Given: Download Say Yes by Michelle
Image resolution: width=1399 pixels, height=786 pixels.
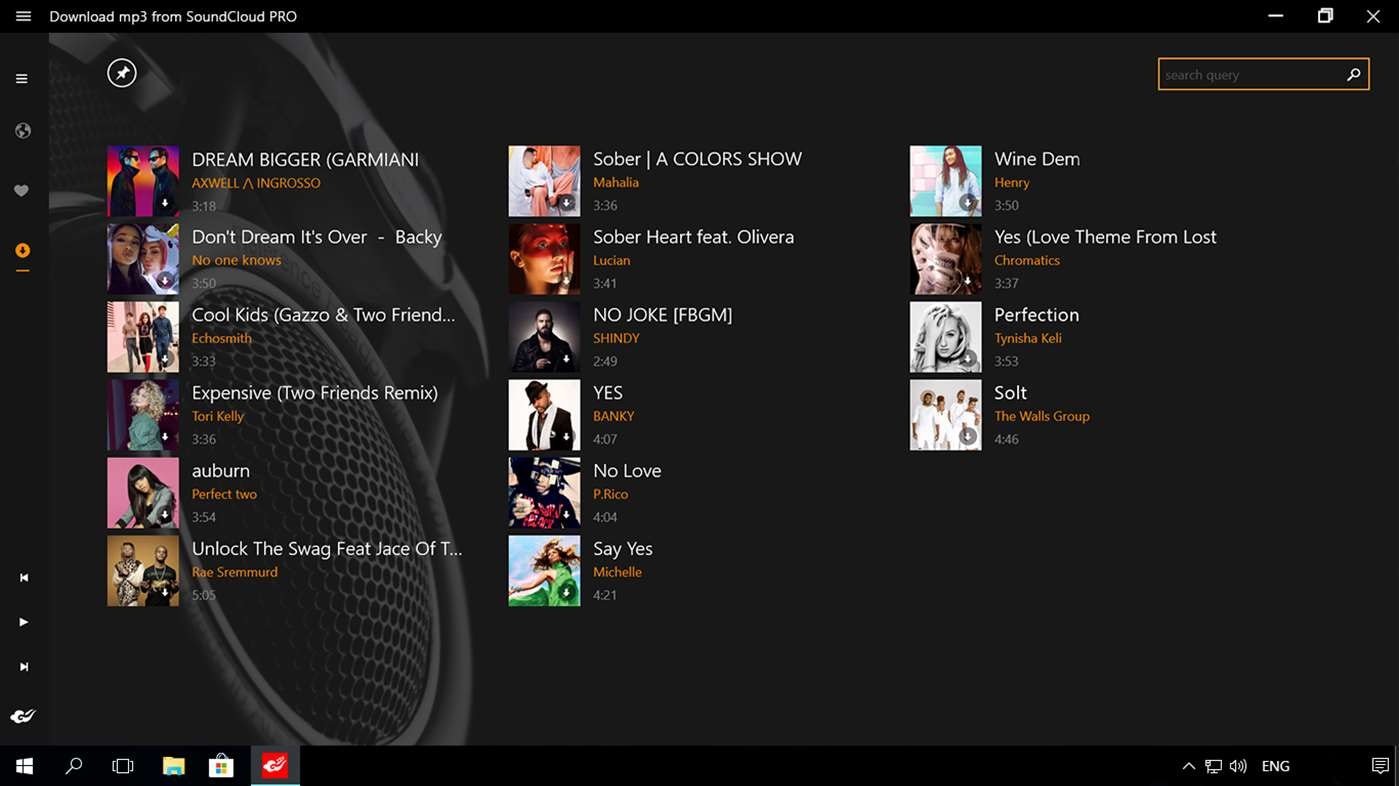Looking at the screenshot, I should click(x=566, y=593).
